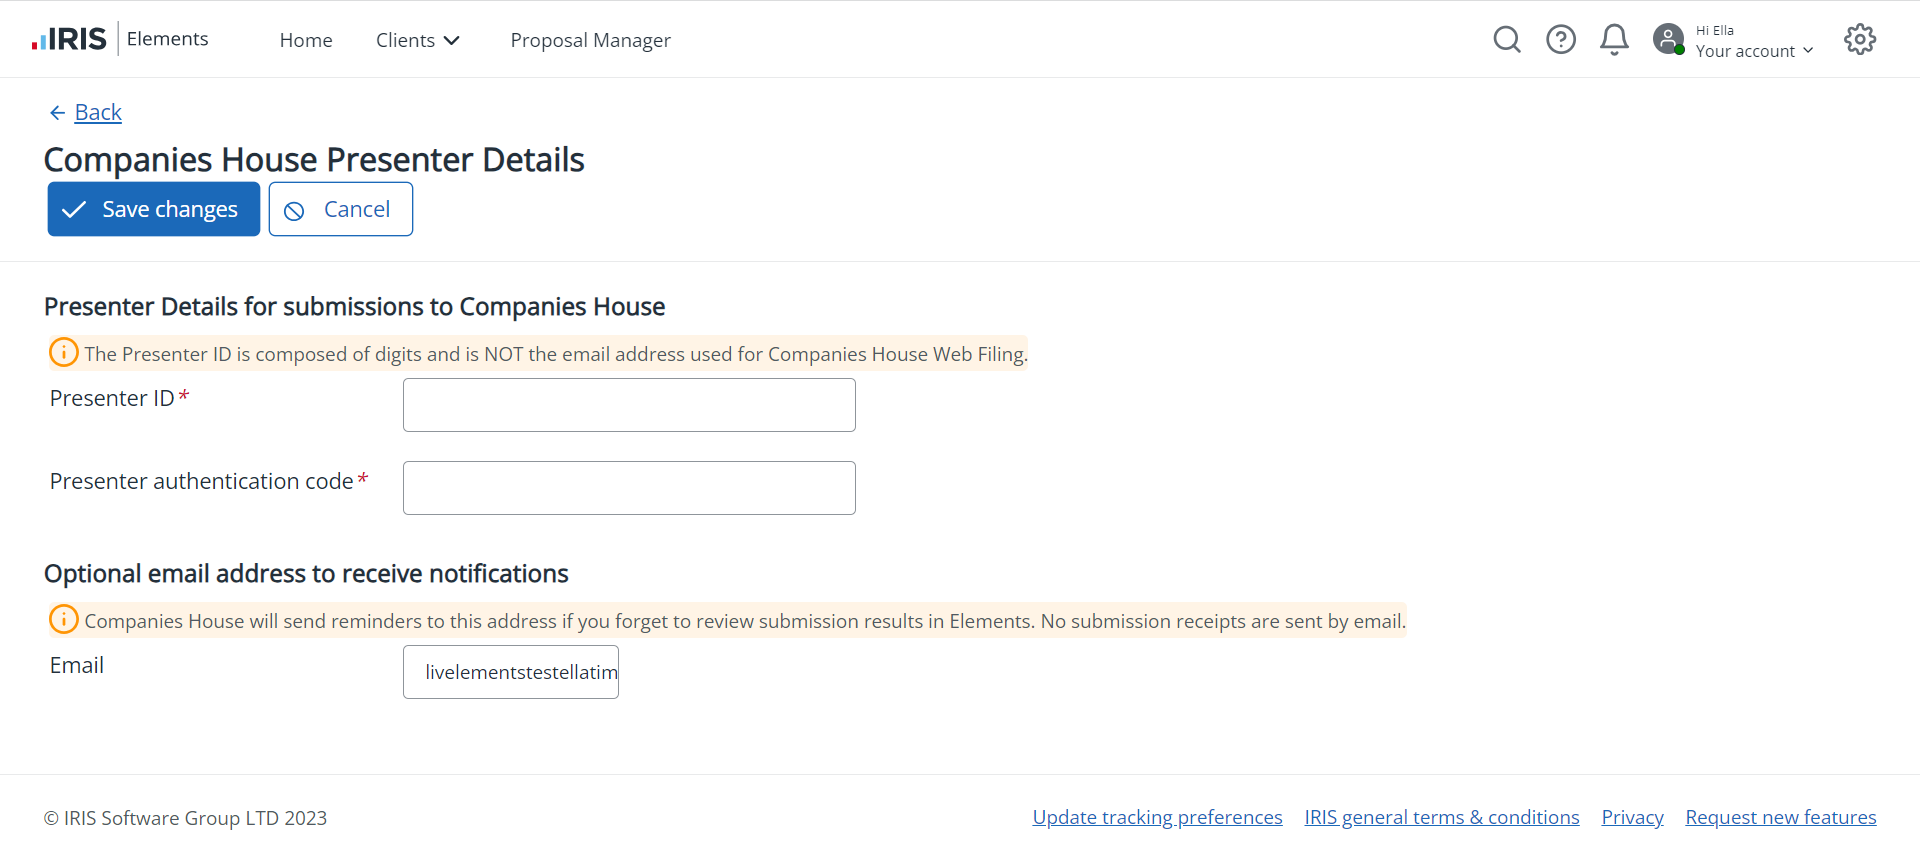The image size is (1920, 857).
Task: Click the back arrow icon
Action: [57, 113]
